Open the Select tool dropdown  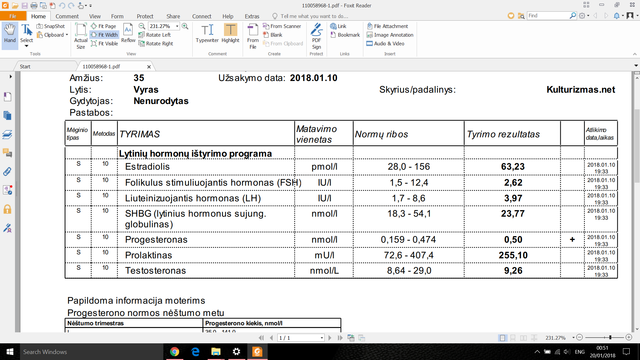pyautogui.click(x=27, y=46)
